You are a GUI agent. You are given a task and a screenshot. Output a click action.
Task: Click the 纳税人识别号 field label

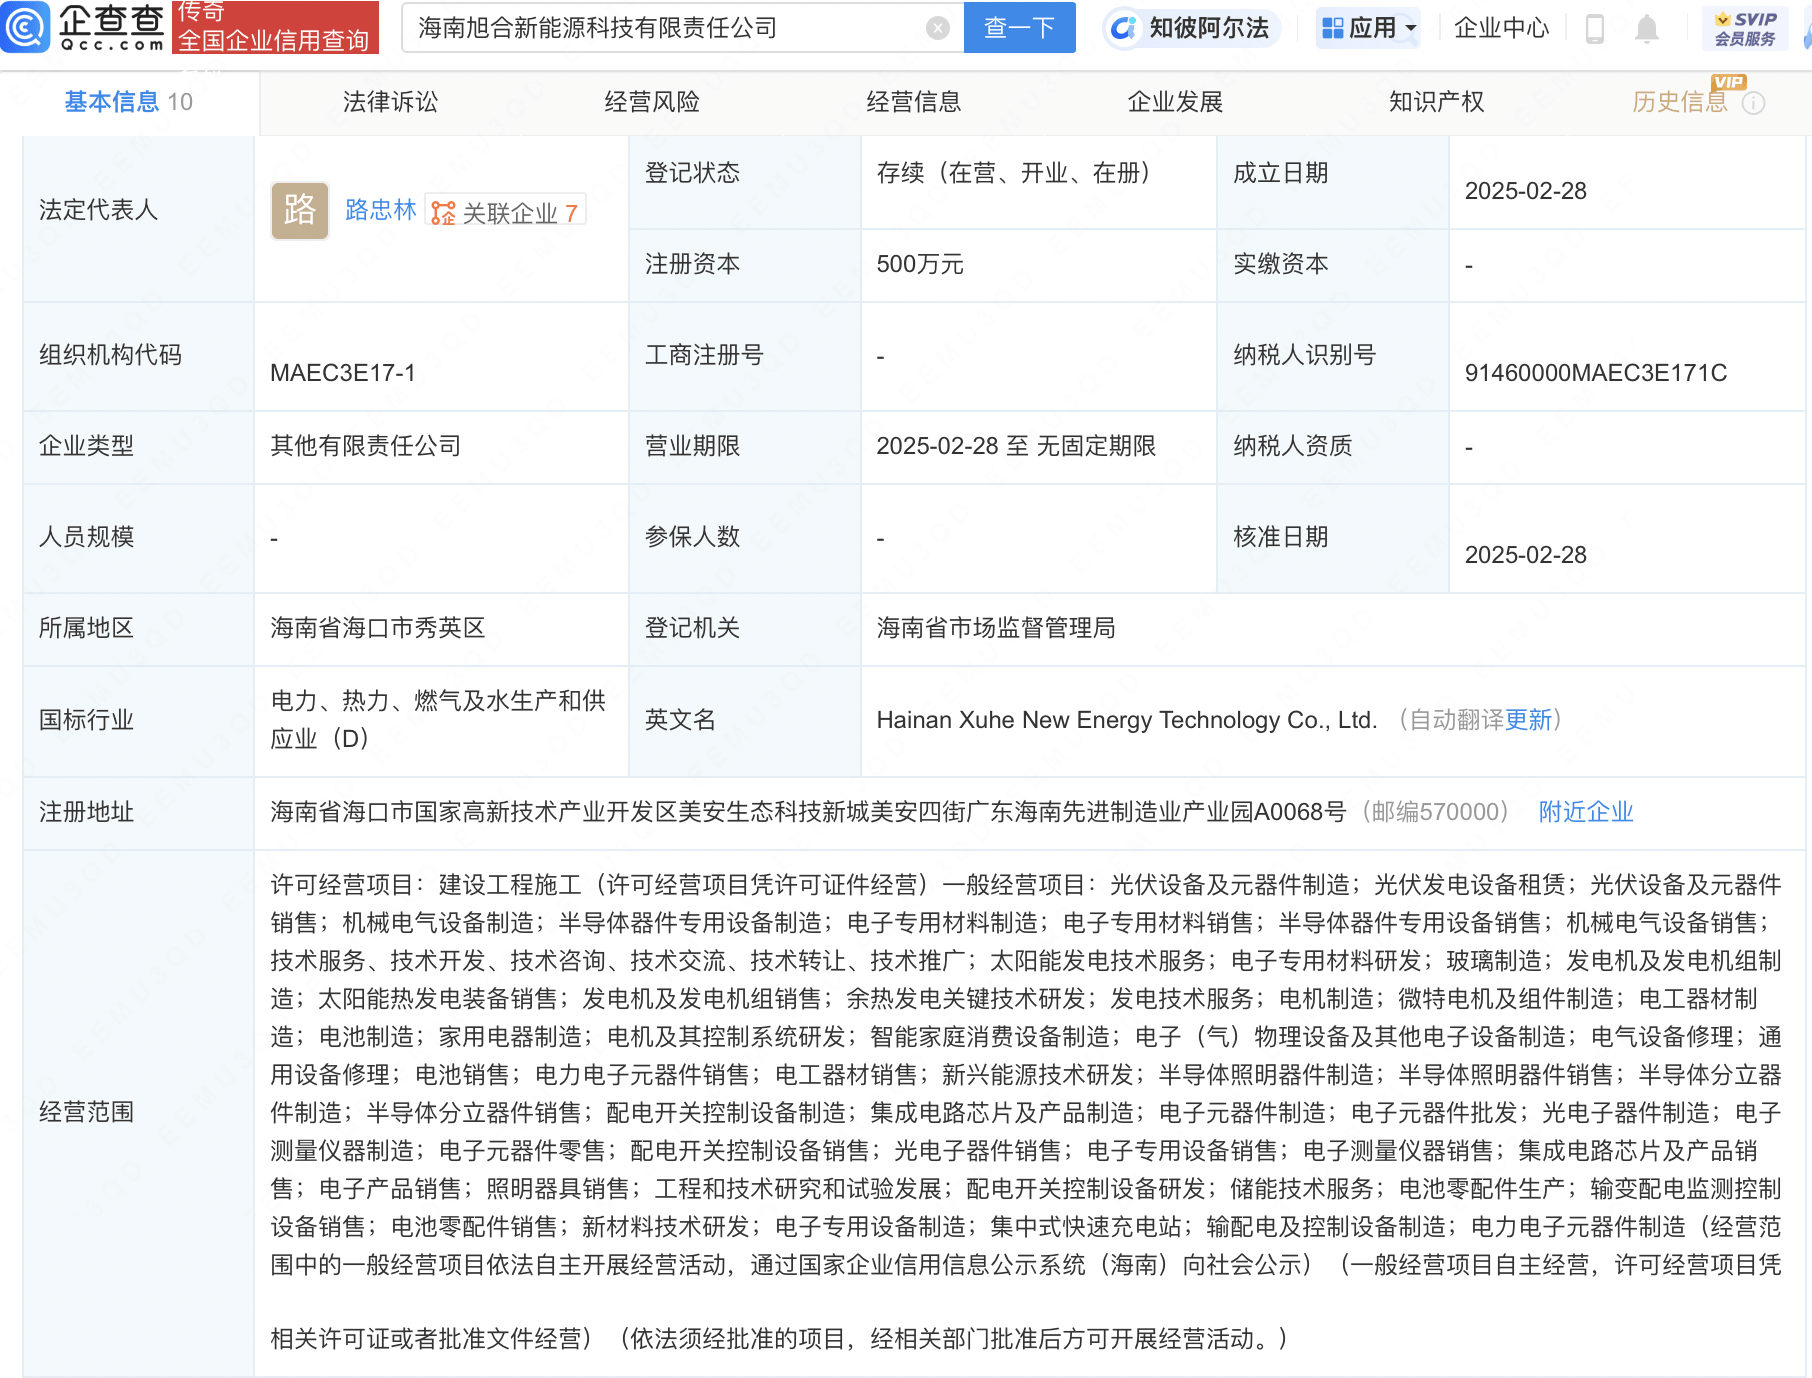coord(1304,355)
